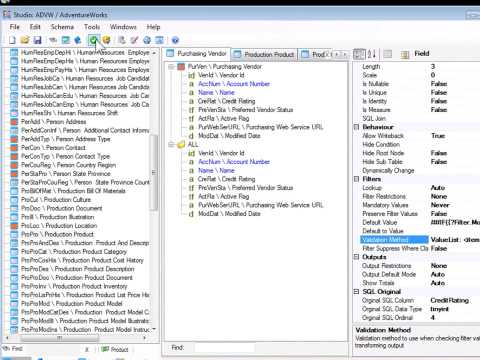Click the Output Default Mode row
The width and height of the screenshot is (480, 360).
tap(420, 275)
